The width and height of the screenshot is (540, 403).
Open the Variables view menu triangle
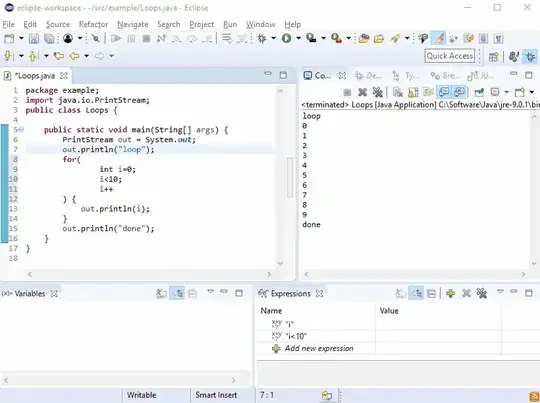pyautogui.click(x=210, y=292)
